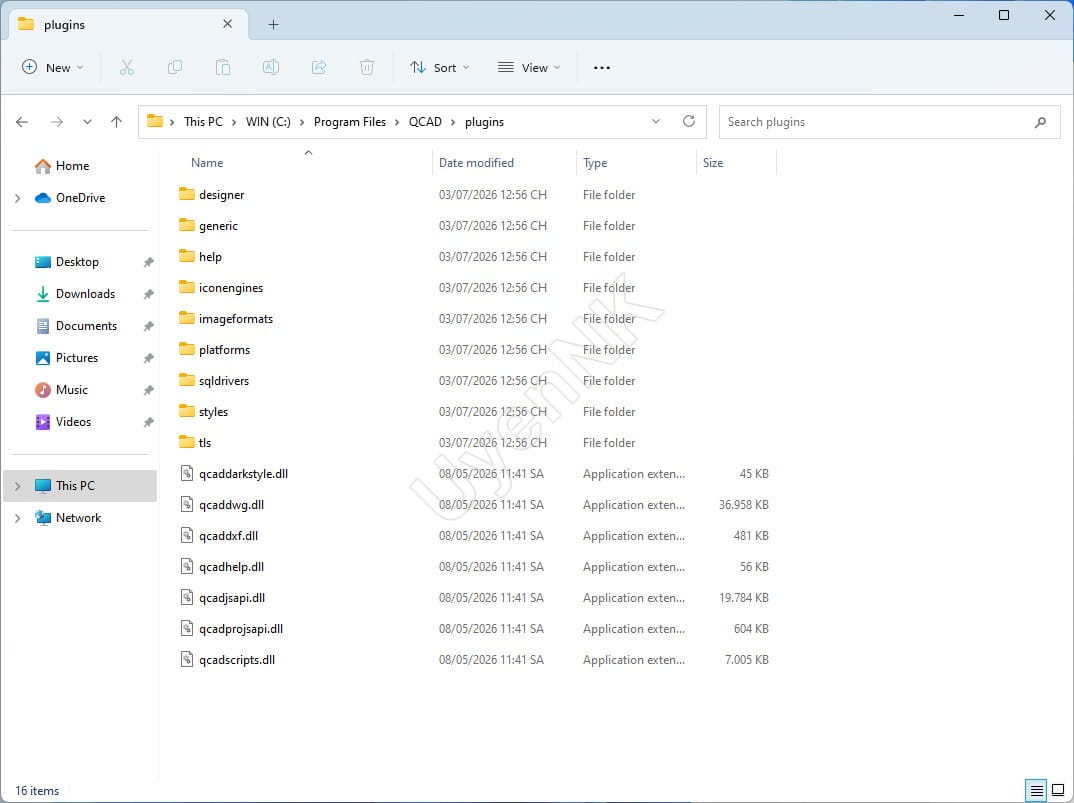Open the View dropdown menu
1074x803 pixels.
pyautogui.click(x=529, y=67)
